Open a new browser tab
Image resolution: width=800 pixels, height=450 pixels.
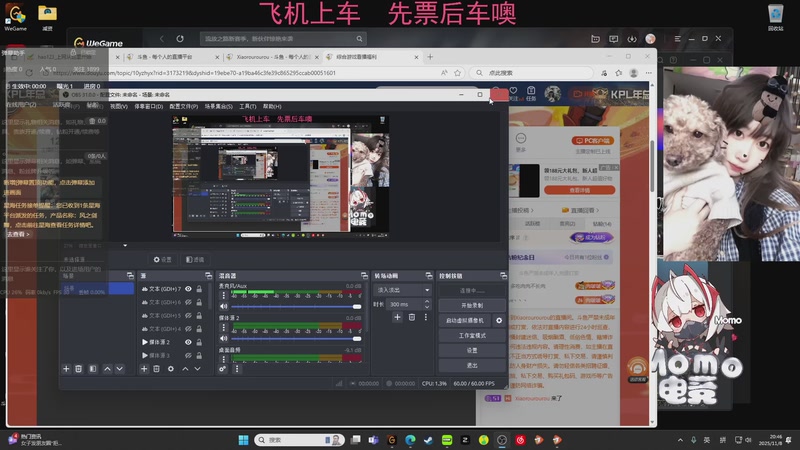click(x=430, y=57)
